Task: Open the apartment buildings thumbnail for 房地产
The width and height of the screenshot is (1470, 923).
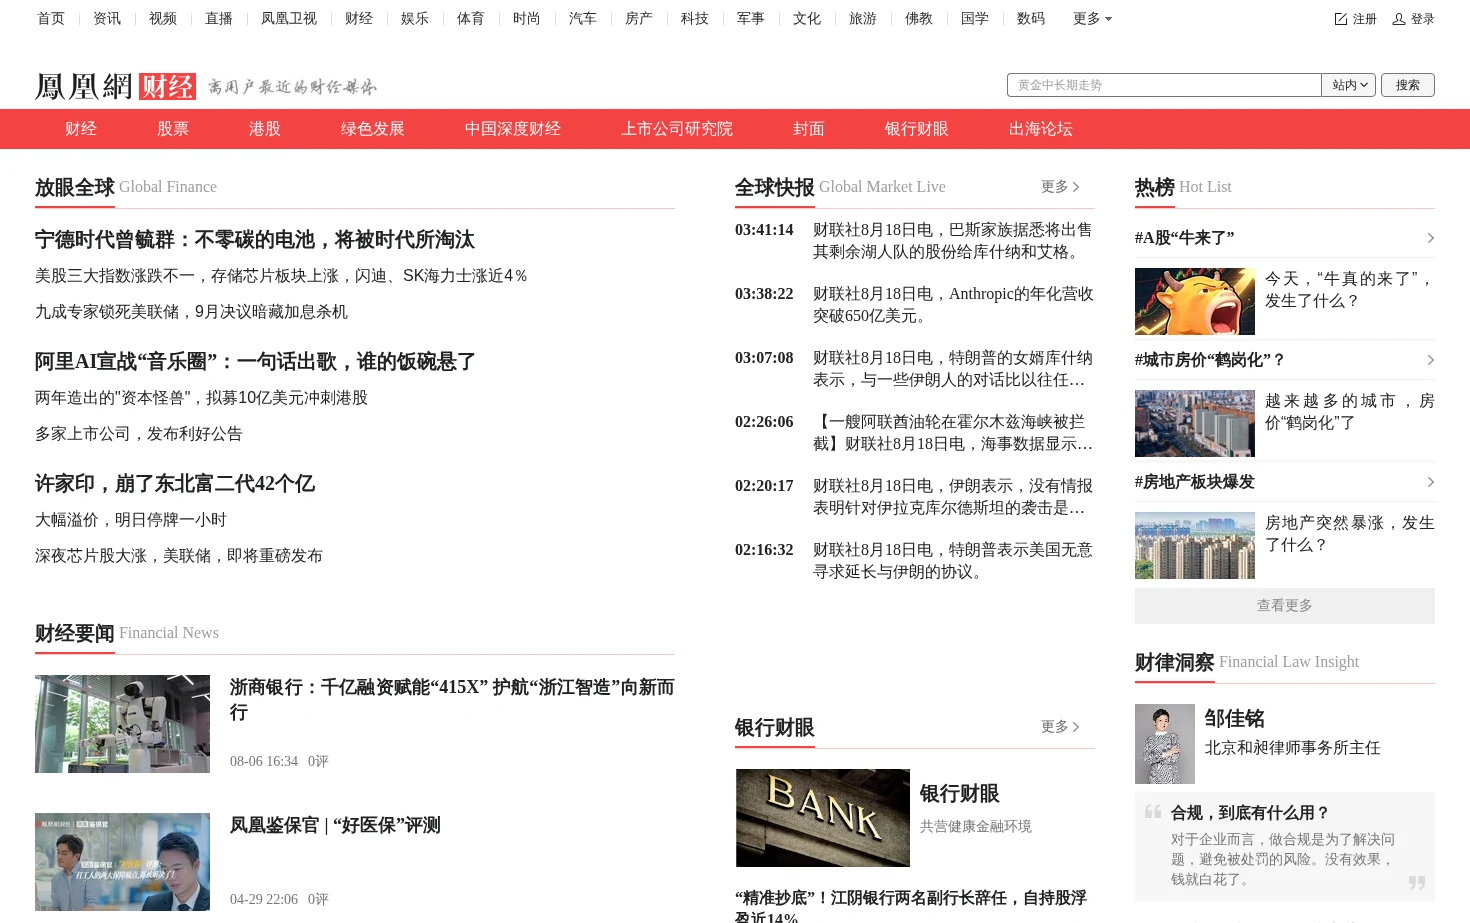Action: pos(1195,545)
